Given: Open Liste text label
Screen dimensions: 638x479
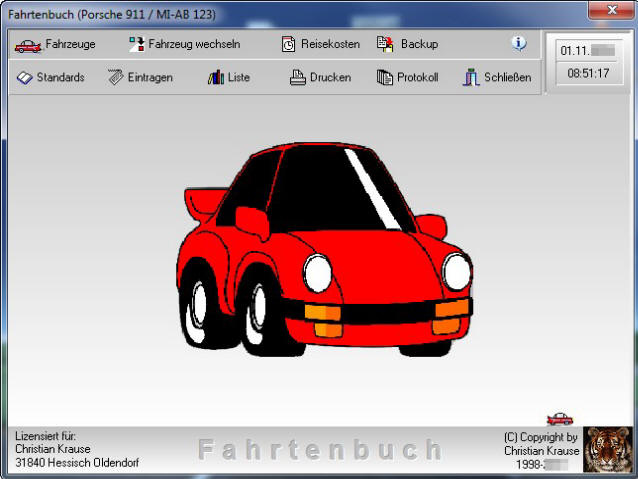Looking at the screenshot, I should 239,77.
